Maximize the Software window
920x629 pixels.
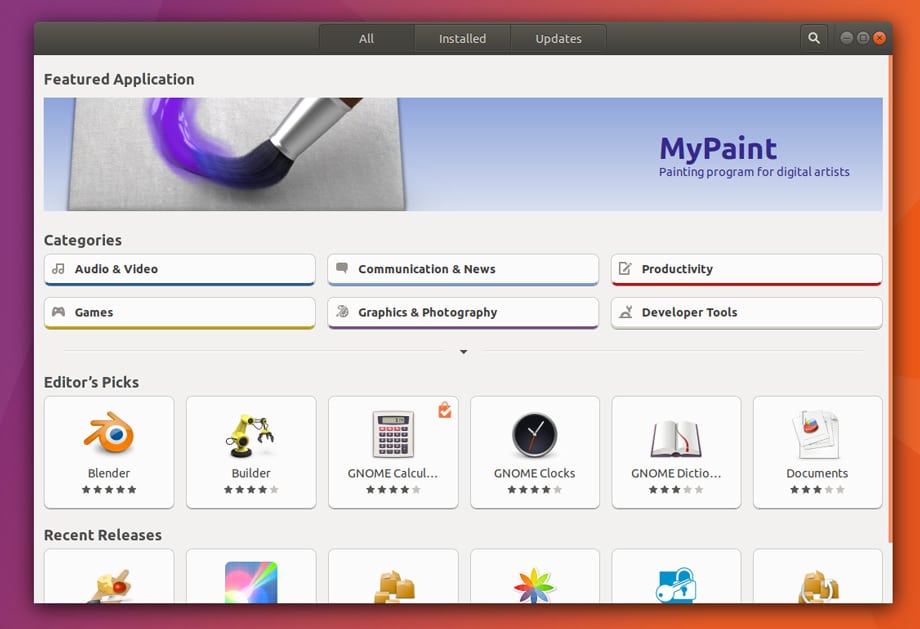[862, 38]
